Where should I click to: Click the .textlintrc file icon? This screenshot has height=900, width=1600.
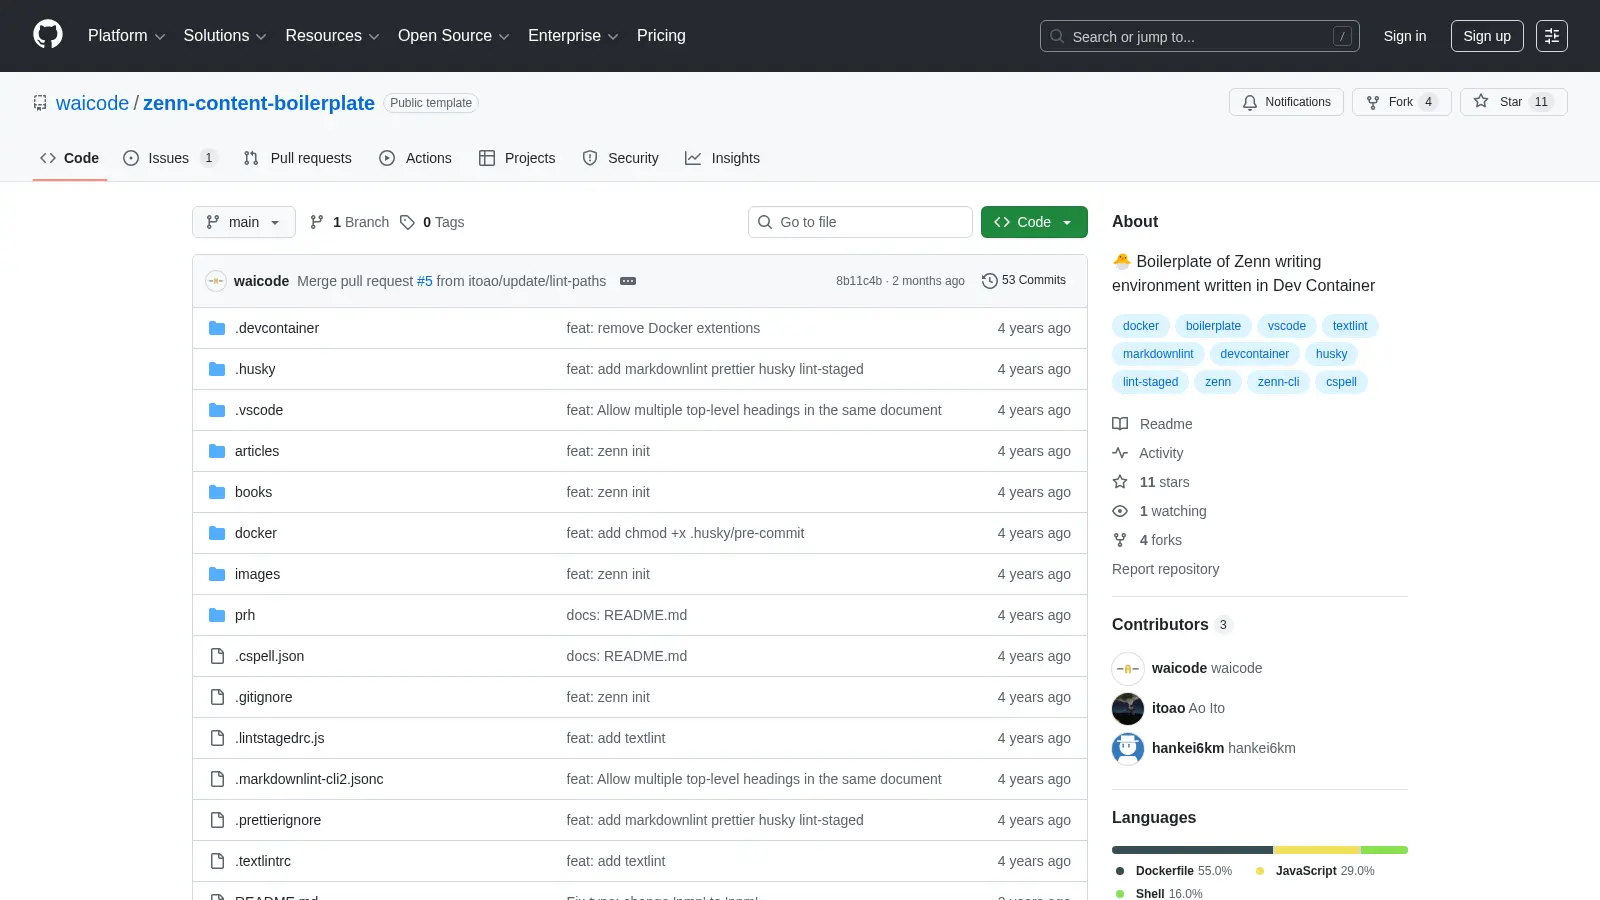click(217, 861)
